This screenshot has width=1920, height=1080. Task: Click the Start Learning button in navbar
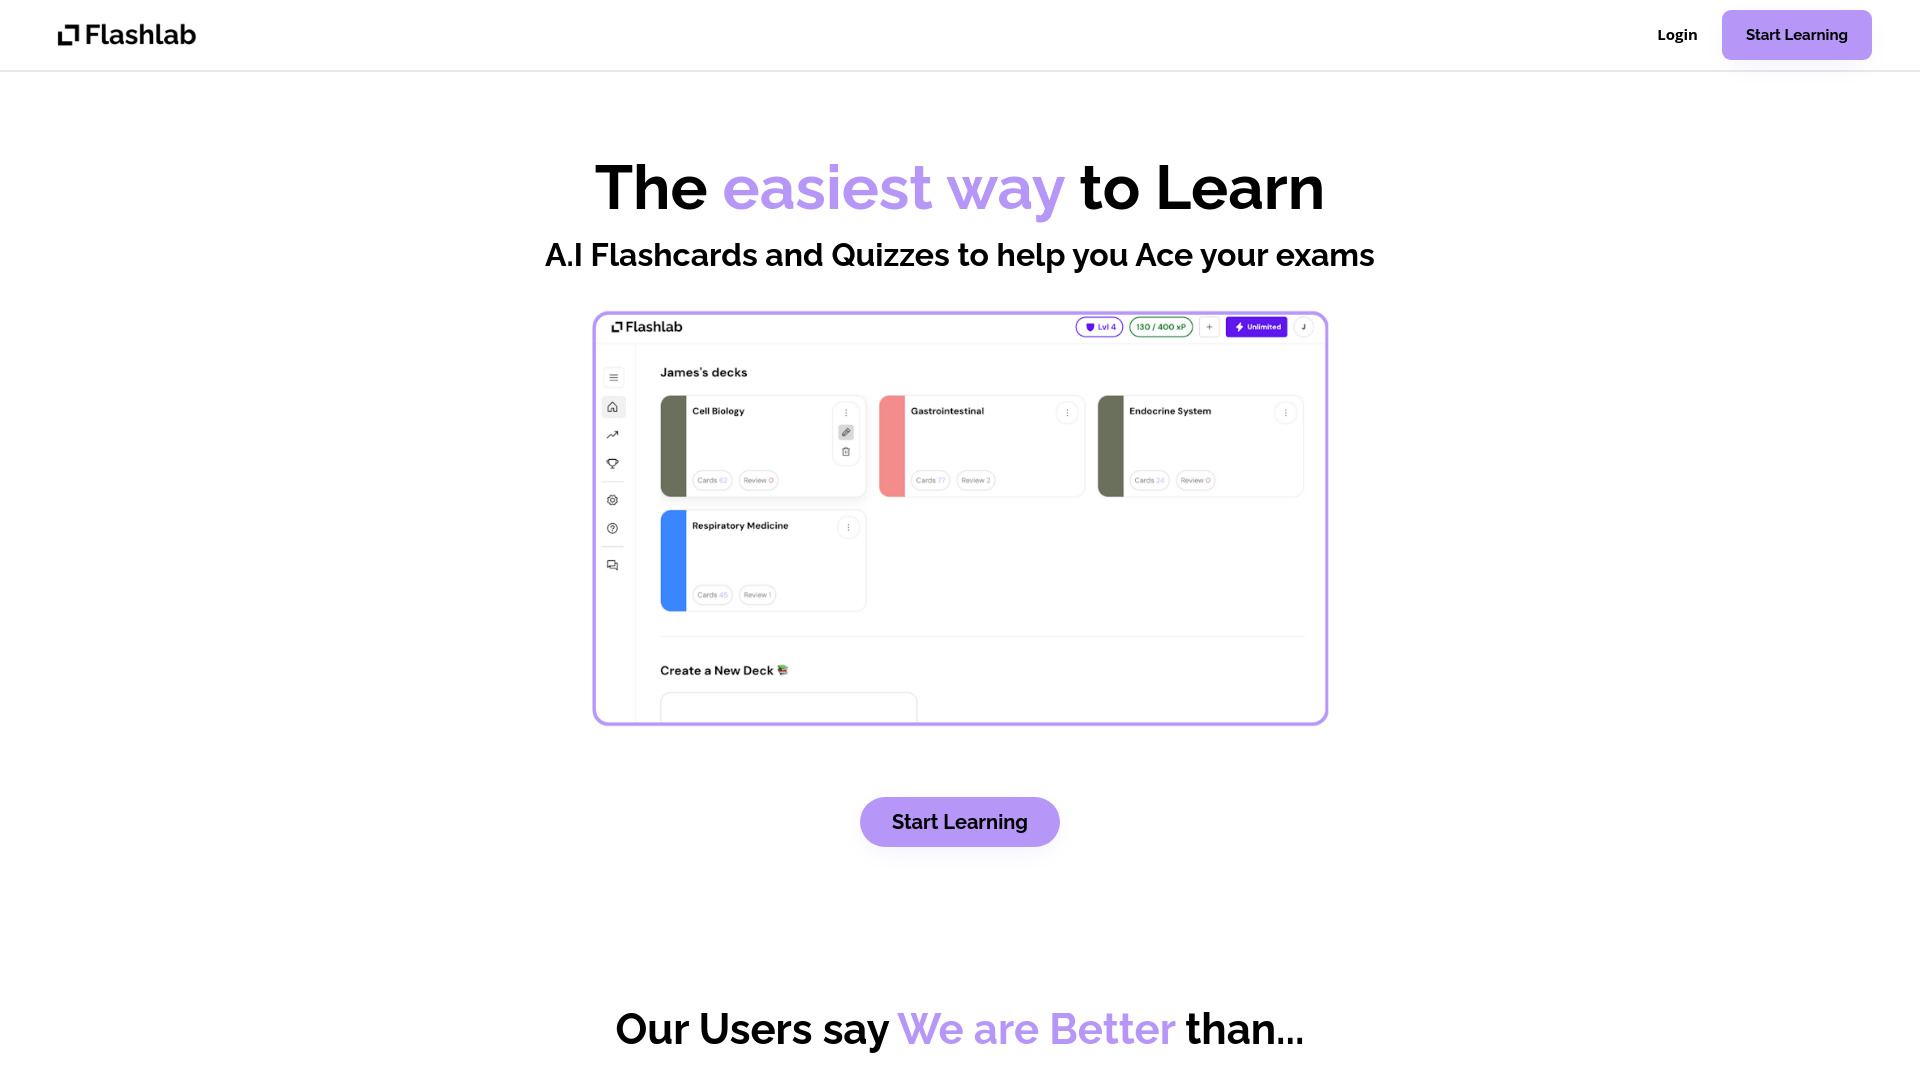1796,34
